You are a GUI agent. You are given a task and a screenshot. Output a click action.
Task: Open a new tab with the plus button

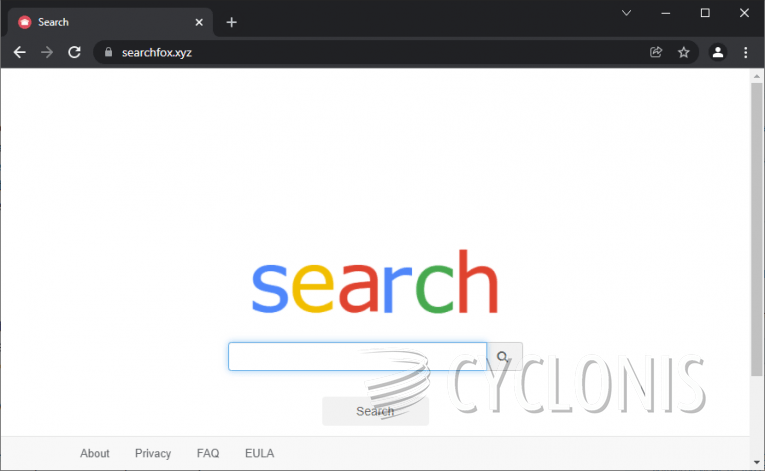pyautogui.click(x=232, y=22)
